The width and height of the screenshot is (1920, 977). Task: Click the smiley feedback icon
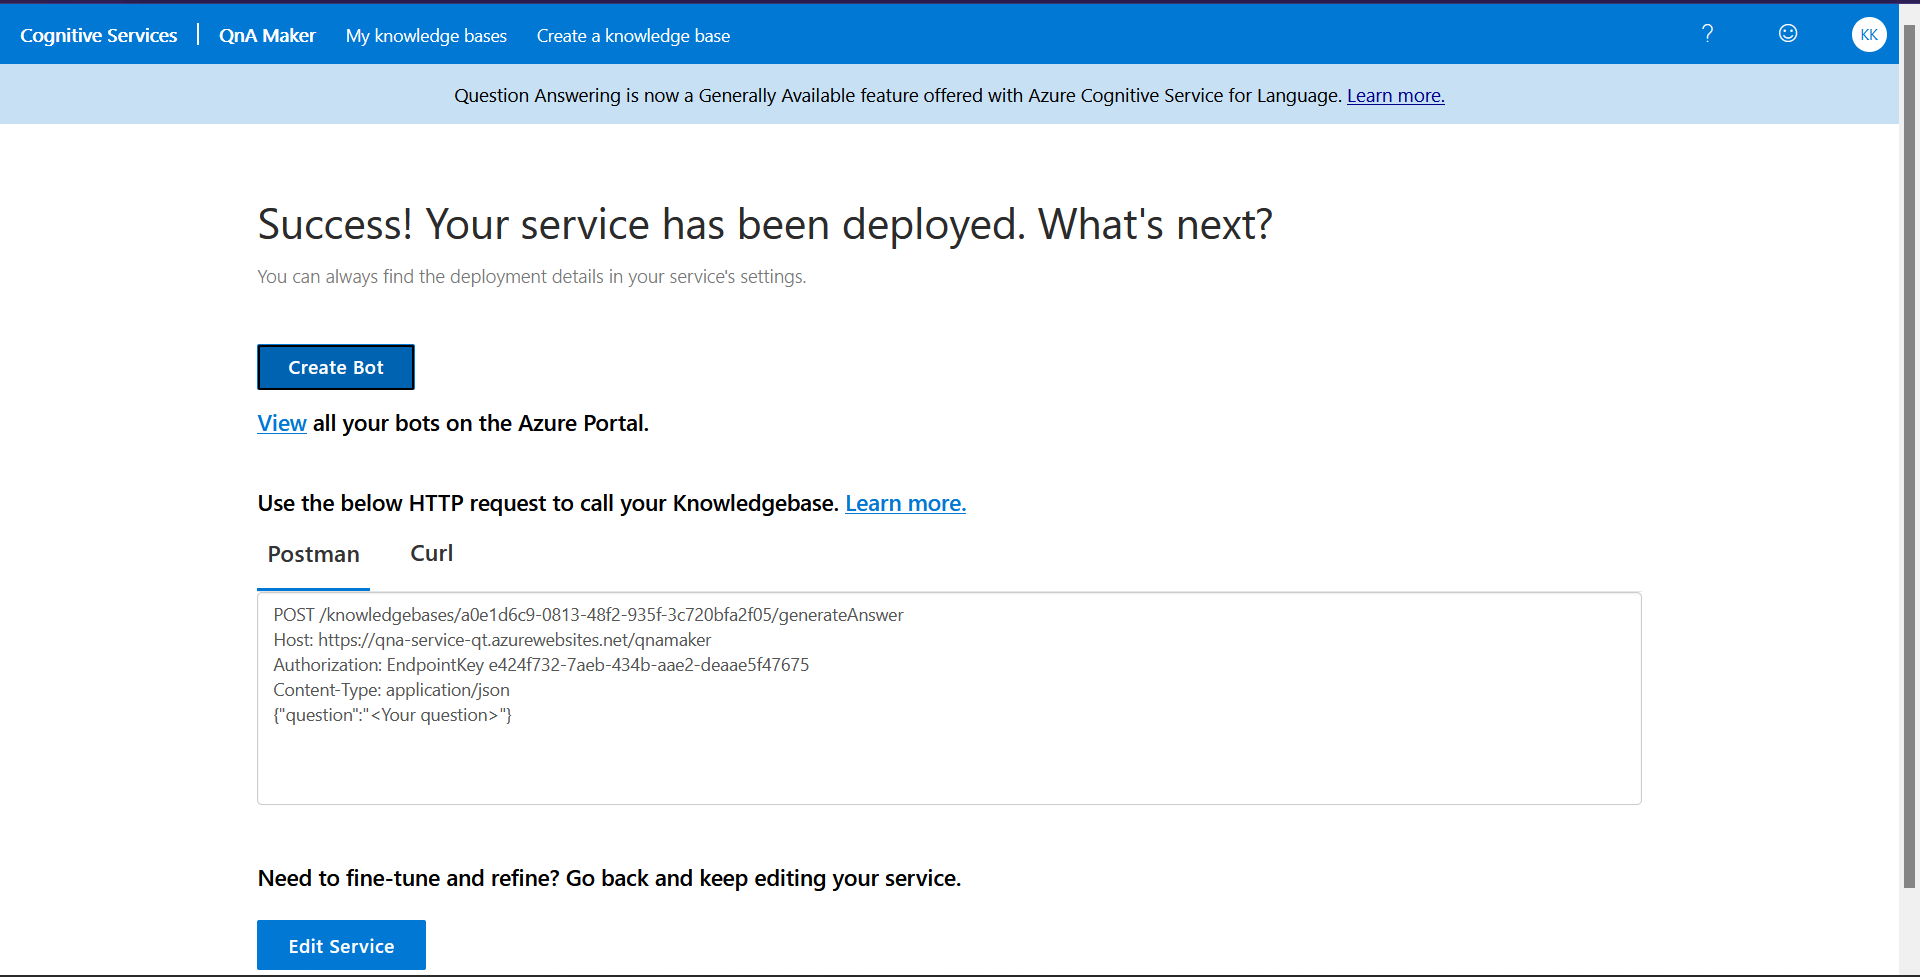(x=1788, y=34)
